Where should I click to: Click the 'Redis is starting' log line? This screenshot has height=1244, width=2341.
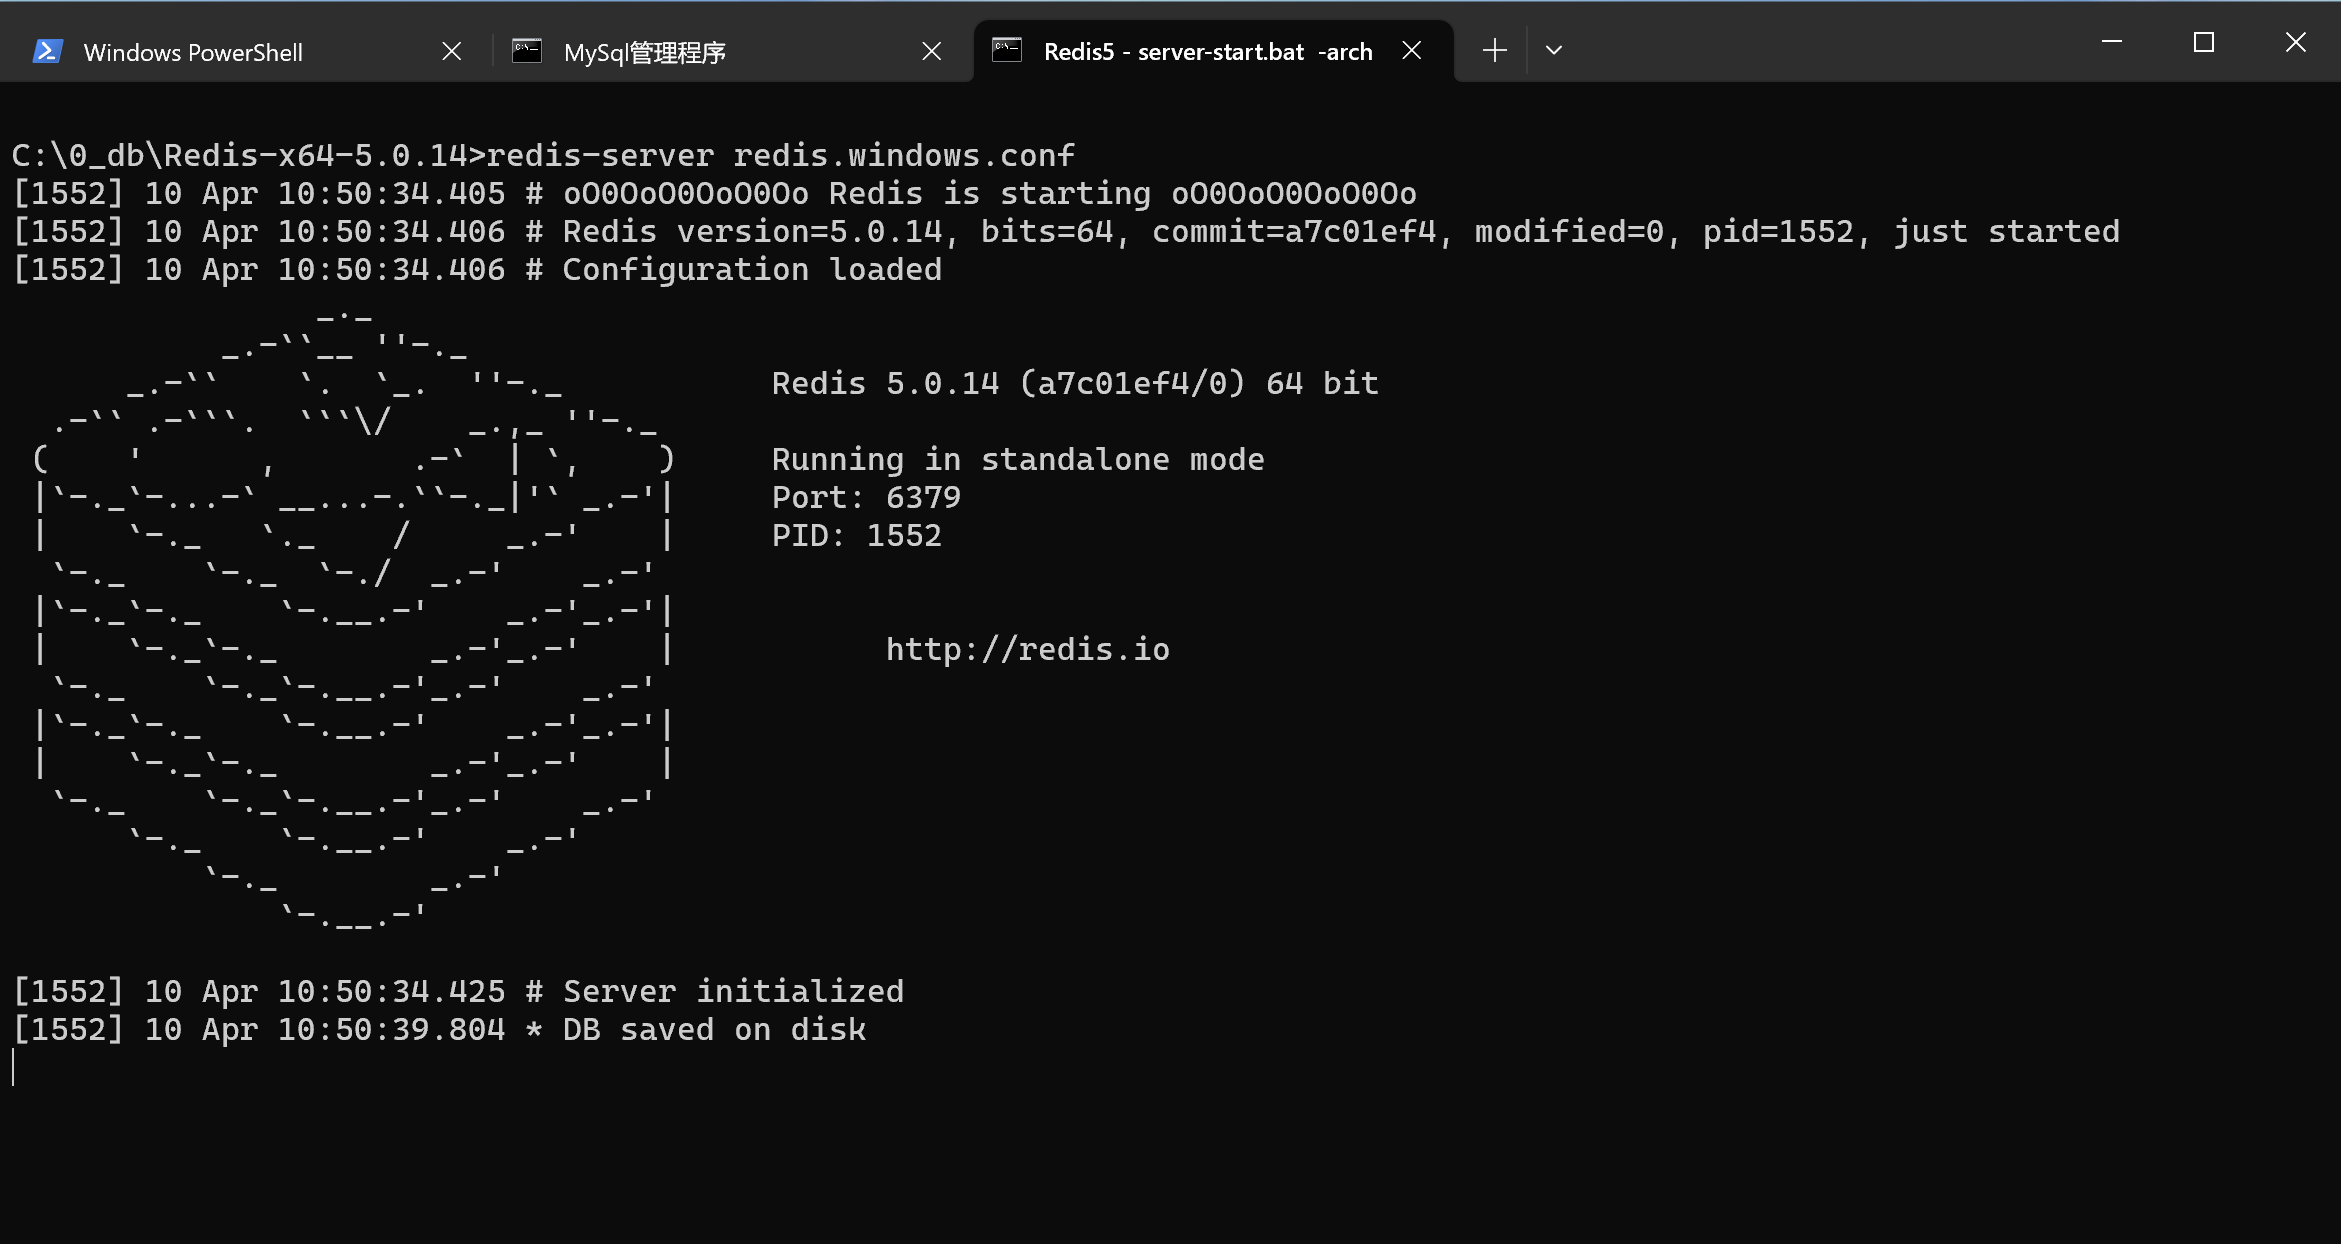pos(715,194)
